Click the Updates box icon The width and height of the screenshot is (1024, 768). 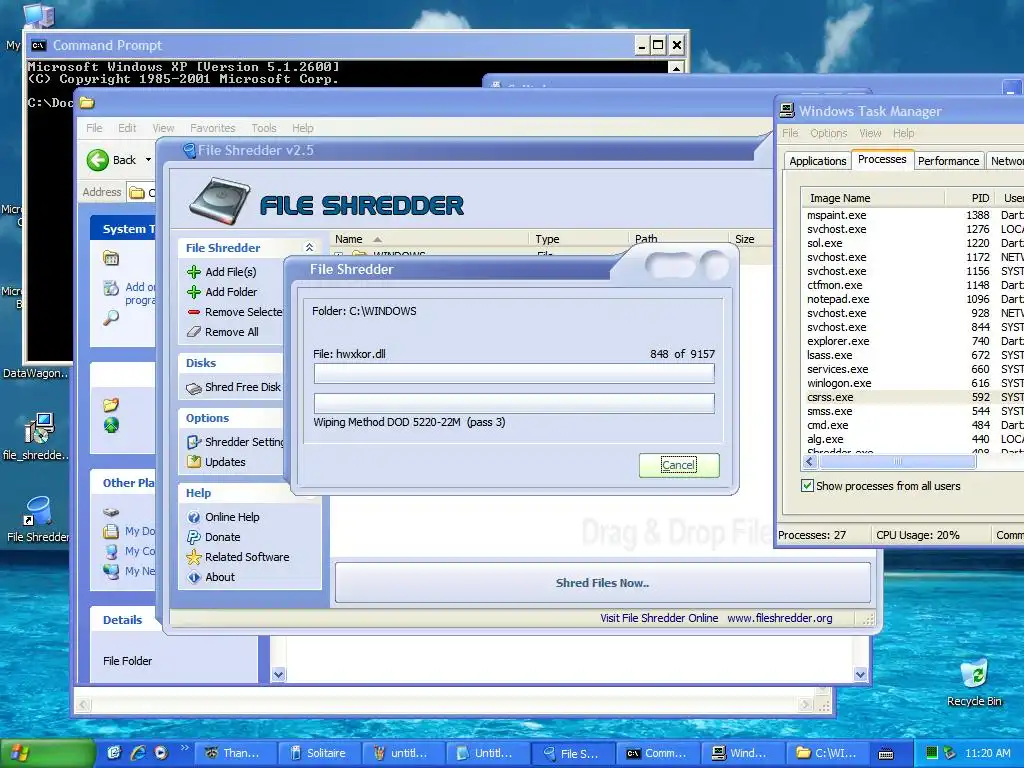tap(194, 462)
